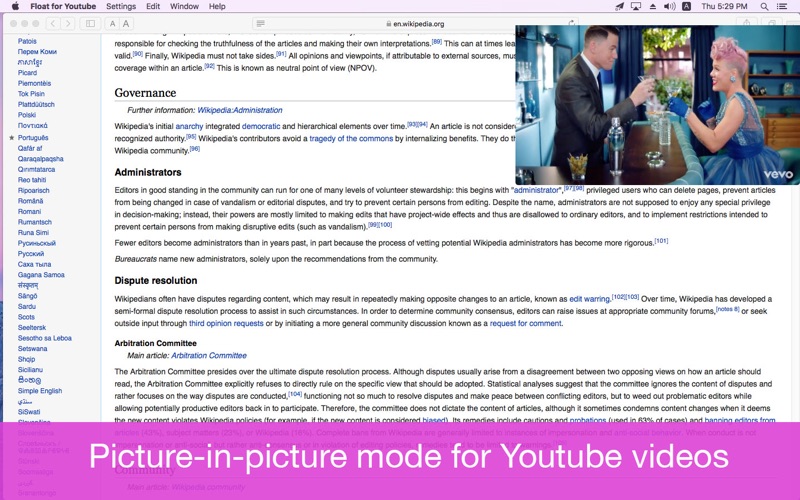Open the volume control in menu bar
Viewport: 800px width, 500px height.
669,6
